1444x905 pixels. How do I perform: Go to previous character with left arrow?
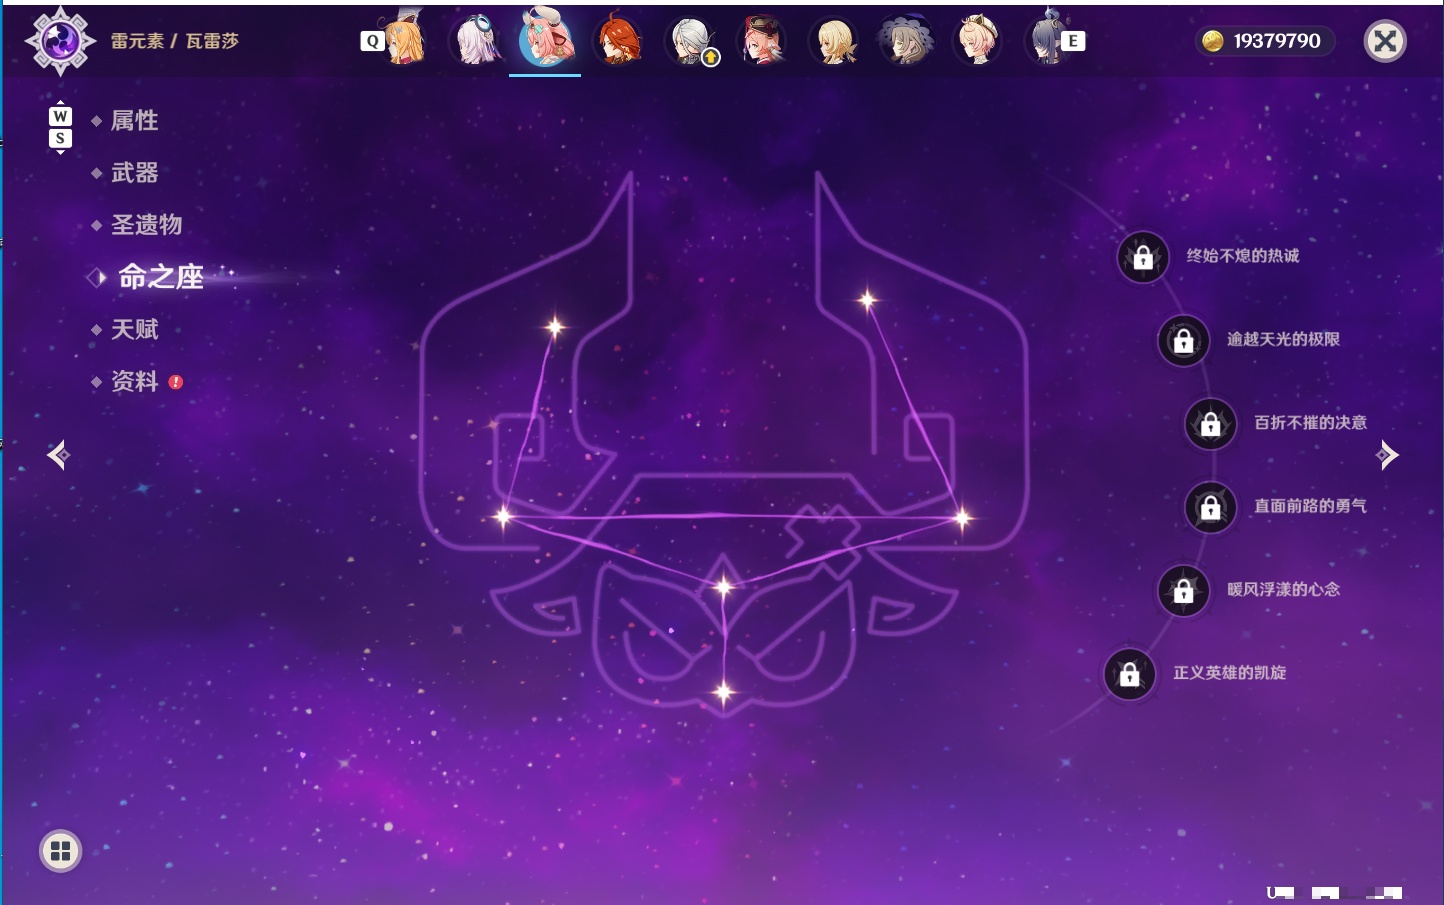click(58, 455)
